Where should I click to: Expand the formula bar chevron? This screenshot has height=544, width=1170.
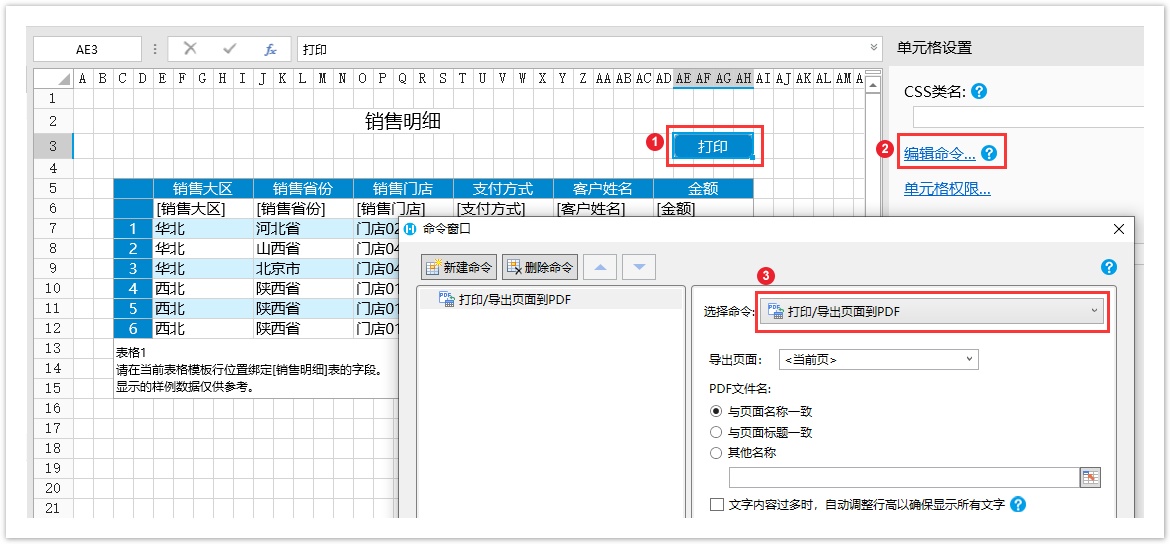(x=875, y=48)
